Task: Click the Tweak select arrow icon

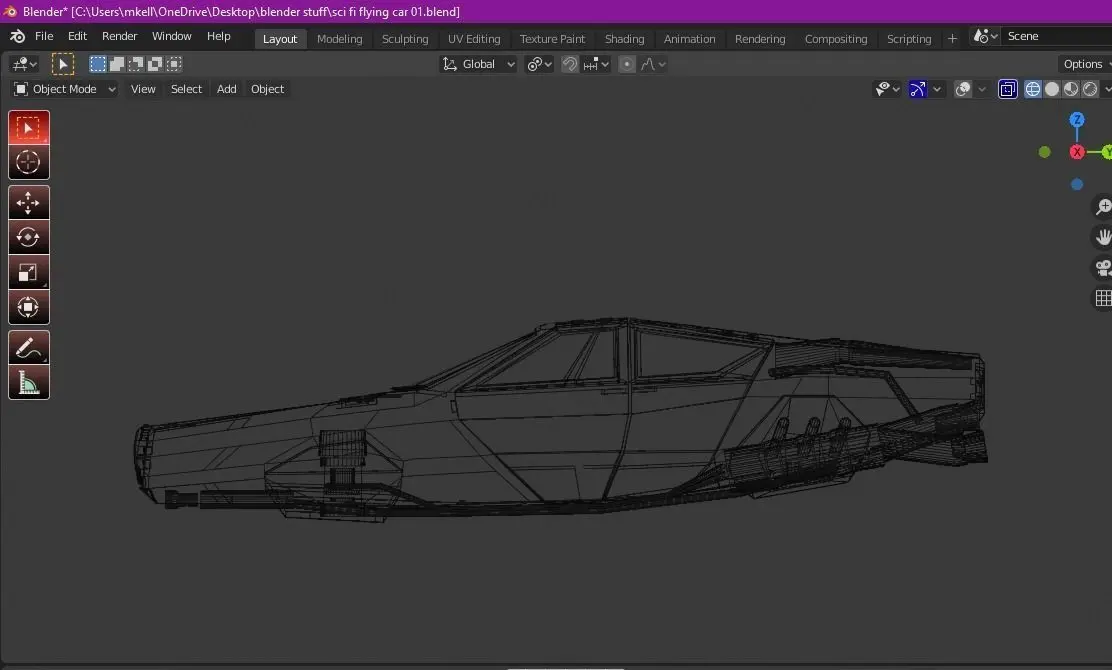Action: [x=62, y=65]
